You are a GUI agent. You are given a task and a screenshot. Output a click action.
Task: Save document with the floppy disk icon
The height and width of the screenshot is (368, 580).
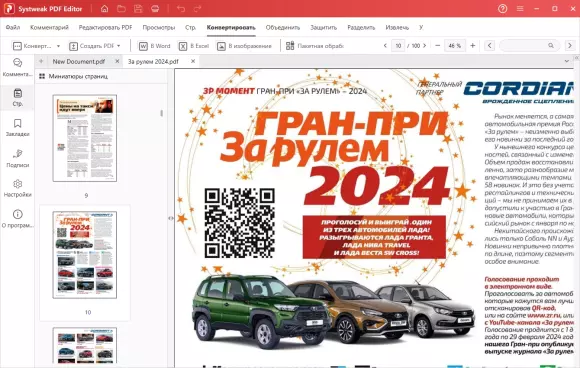coord(138,9)
